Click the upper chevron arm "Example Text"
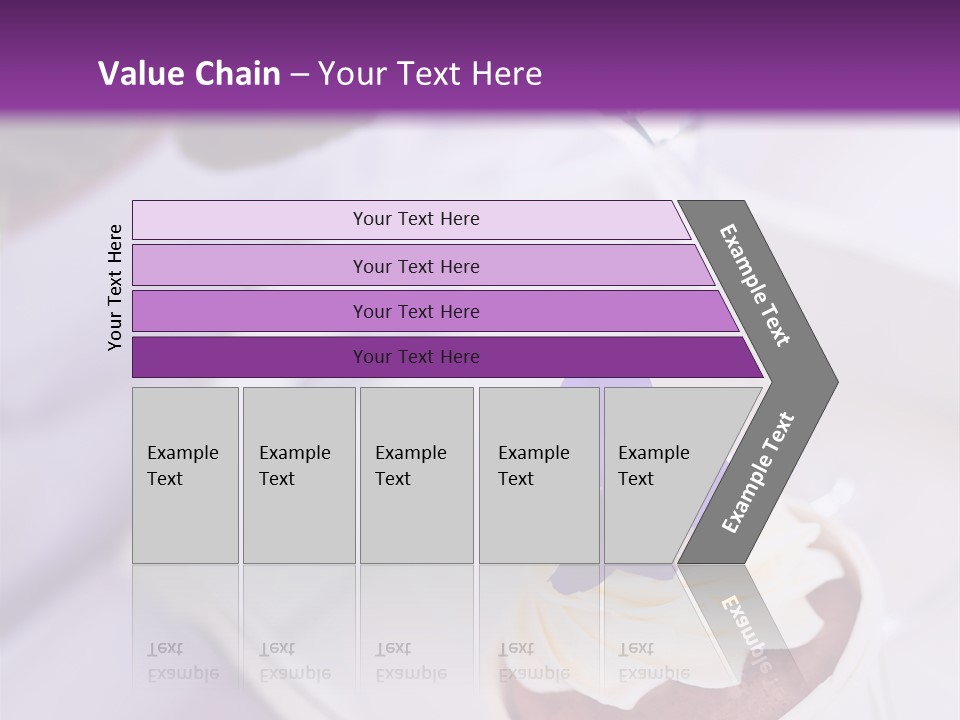The height and width of the screenshot is (720, 960). pos(756,285)
